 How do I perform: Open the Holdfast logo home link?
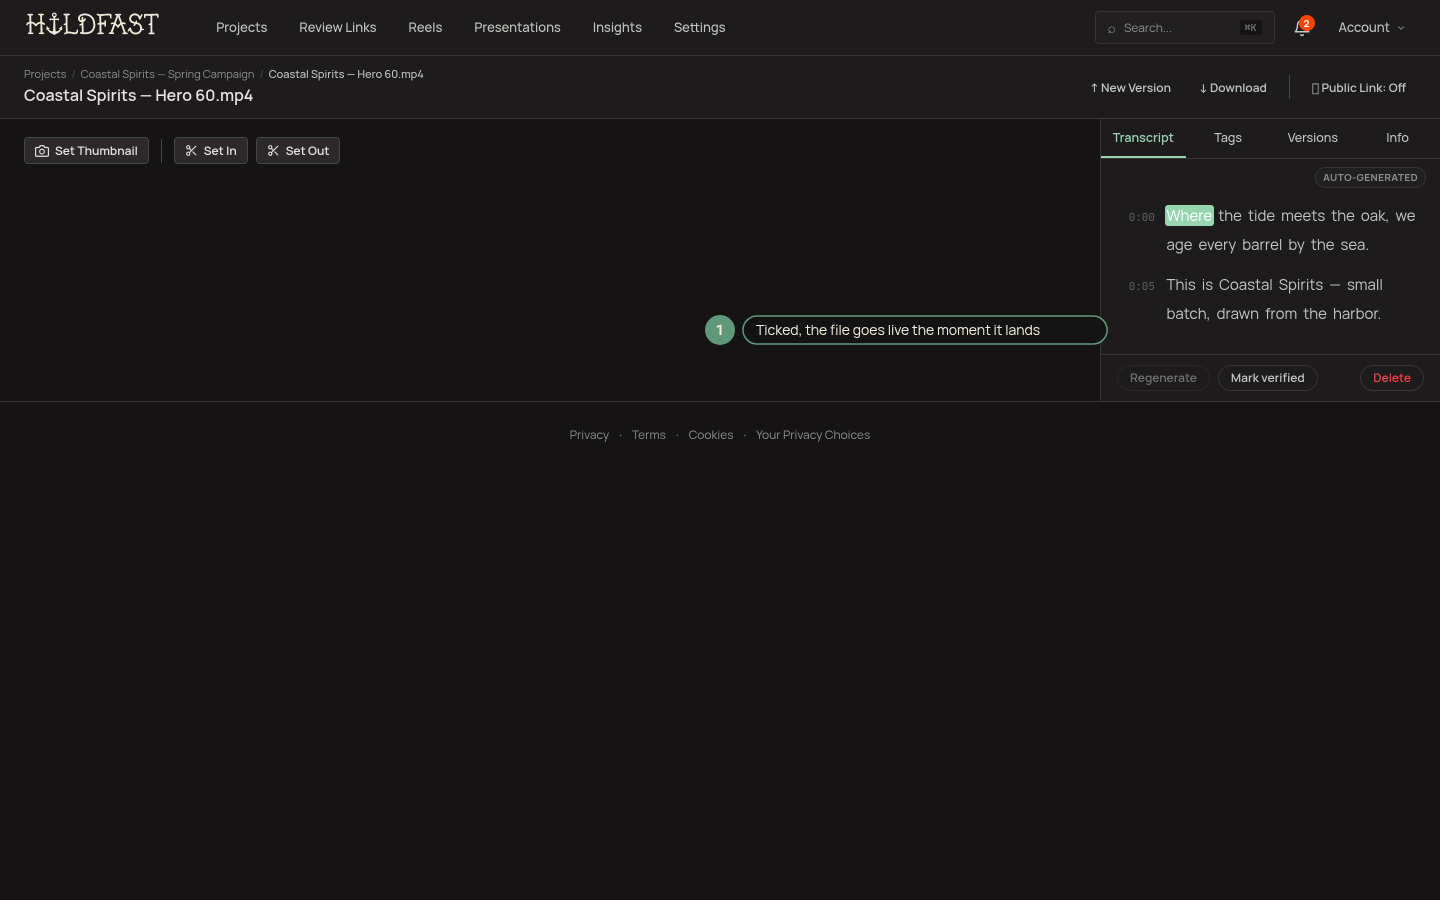(92, 25)
